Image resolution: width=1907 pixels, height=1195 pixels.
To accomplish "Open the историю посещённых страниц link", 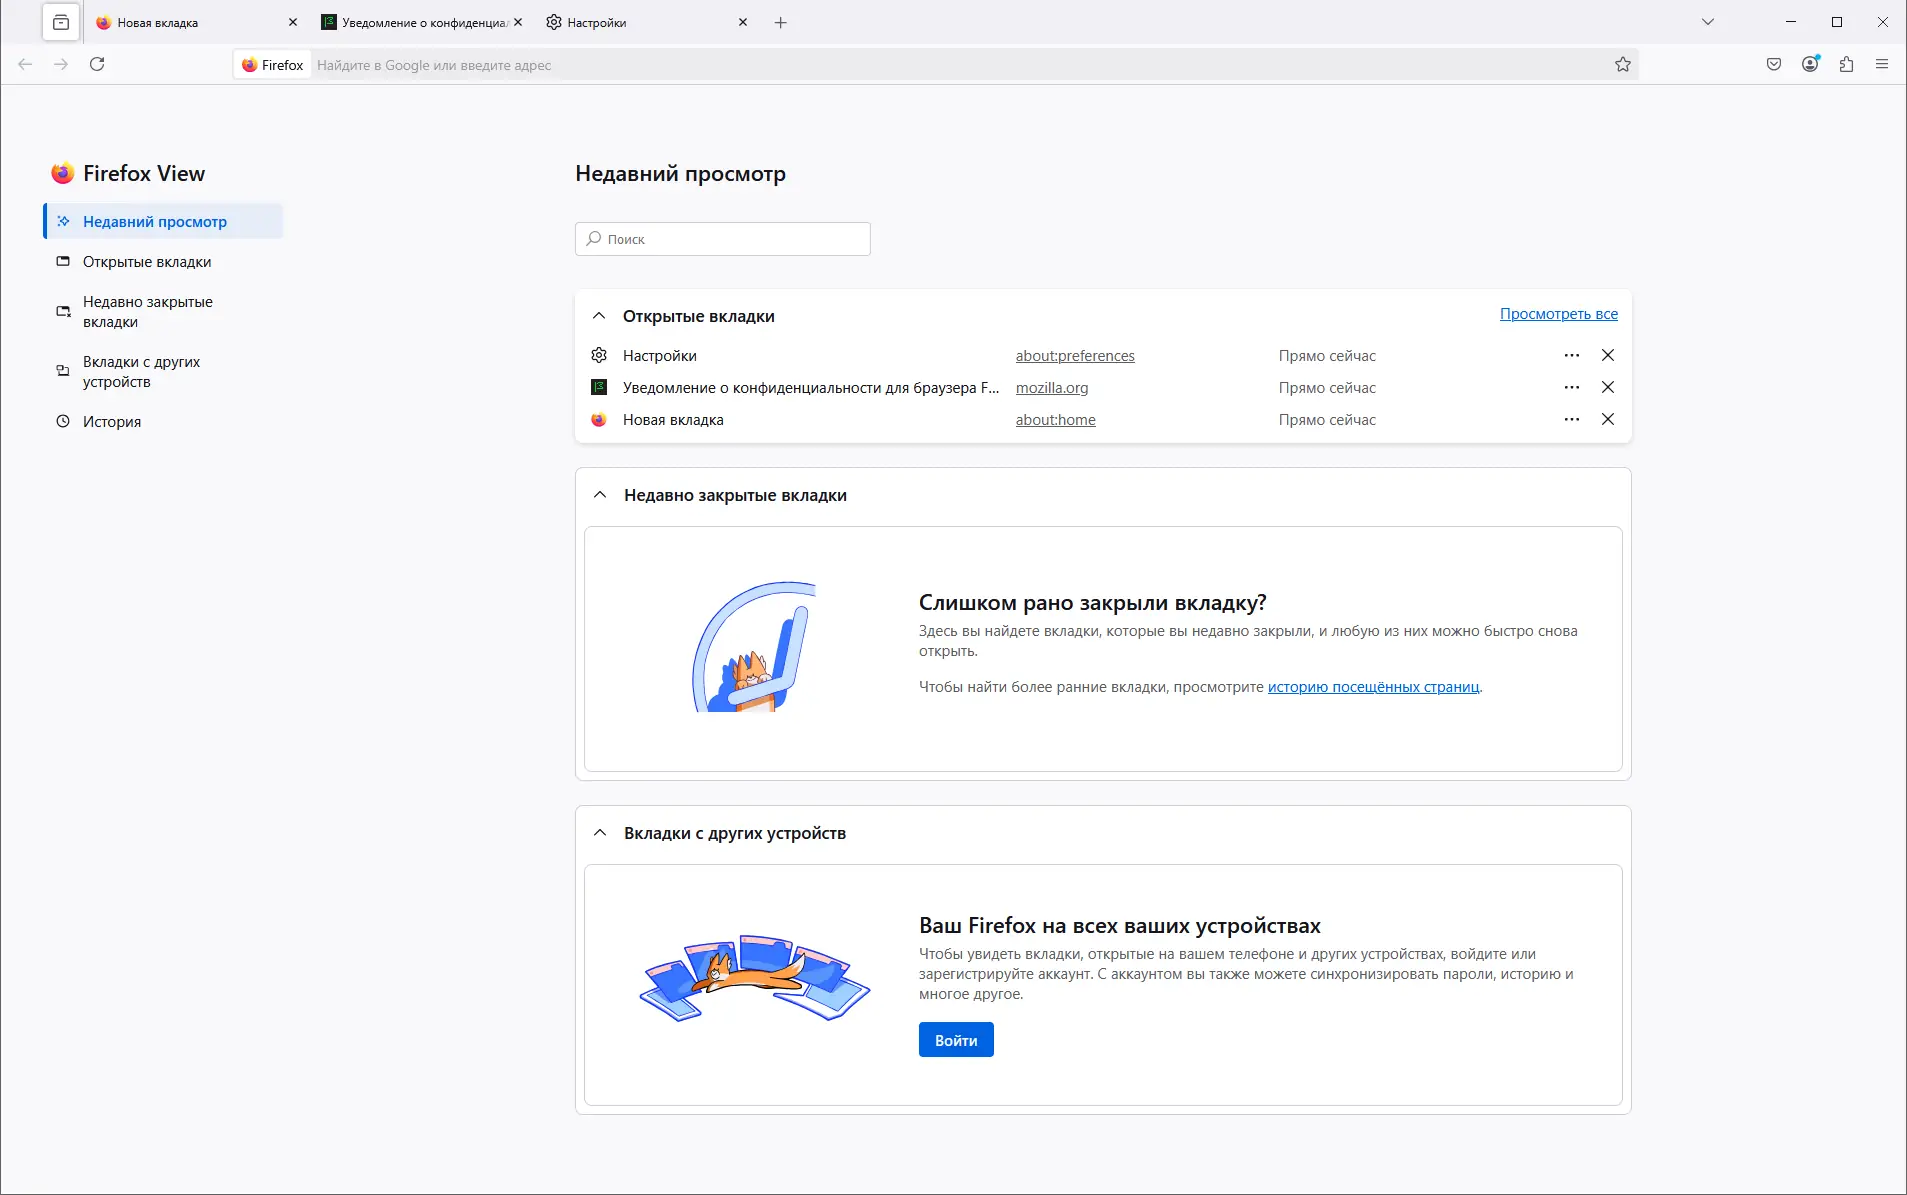I will (1373, 687).
